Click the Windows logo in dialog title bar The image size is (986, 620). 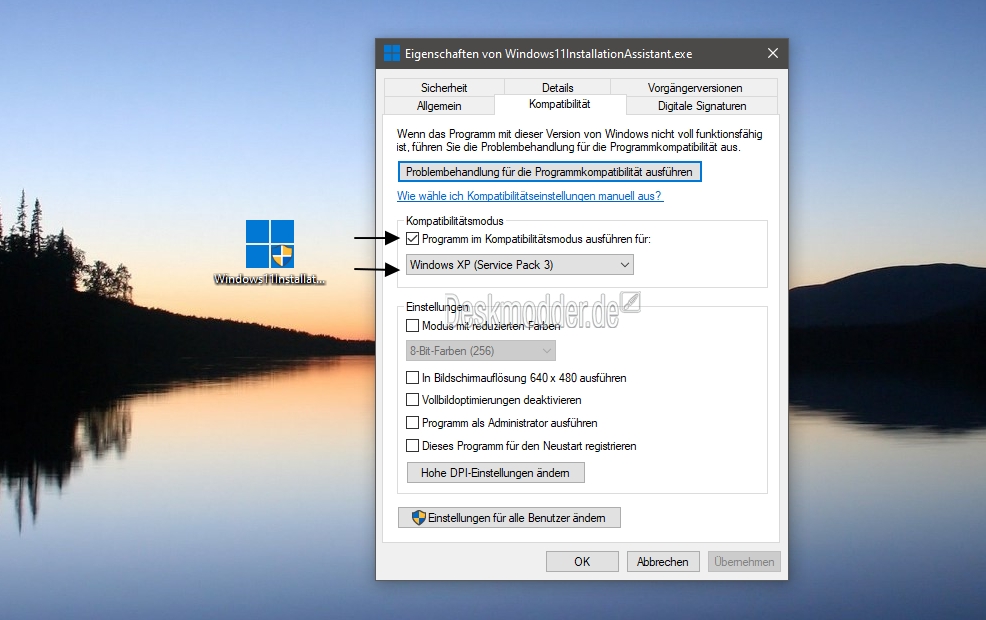pyautogui.click(x=392, y=53)
